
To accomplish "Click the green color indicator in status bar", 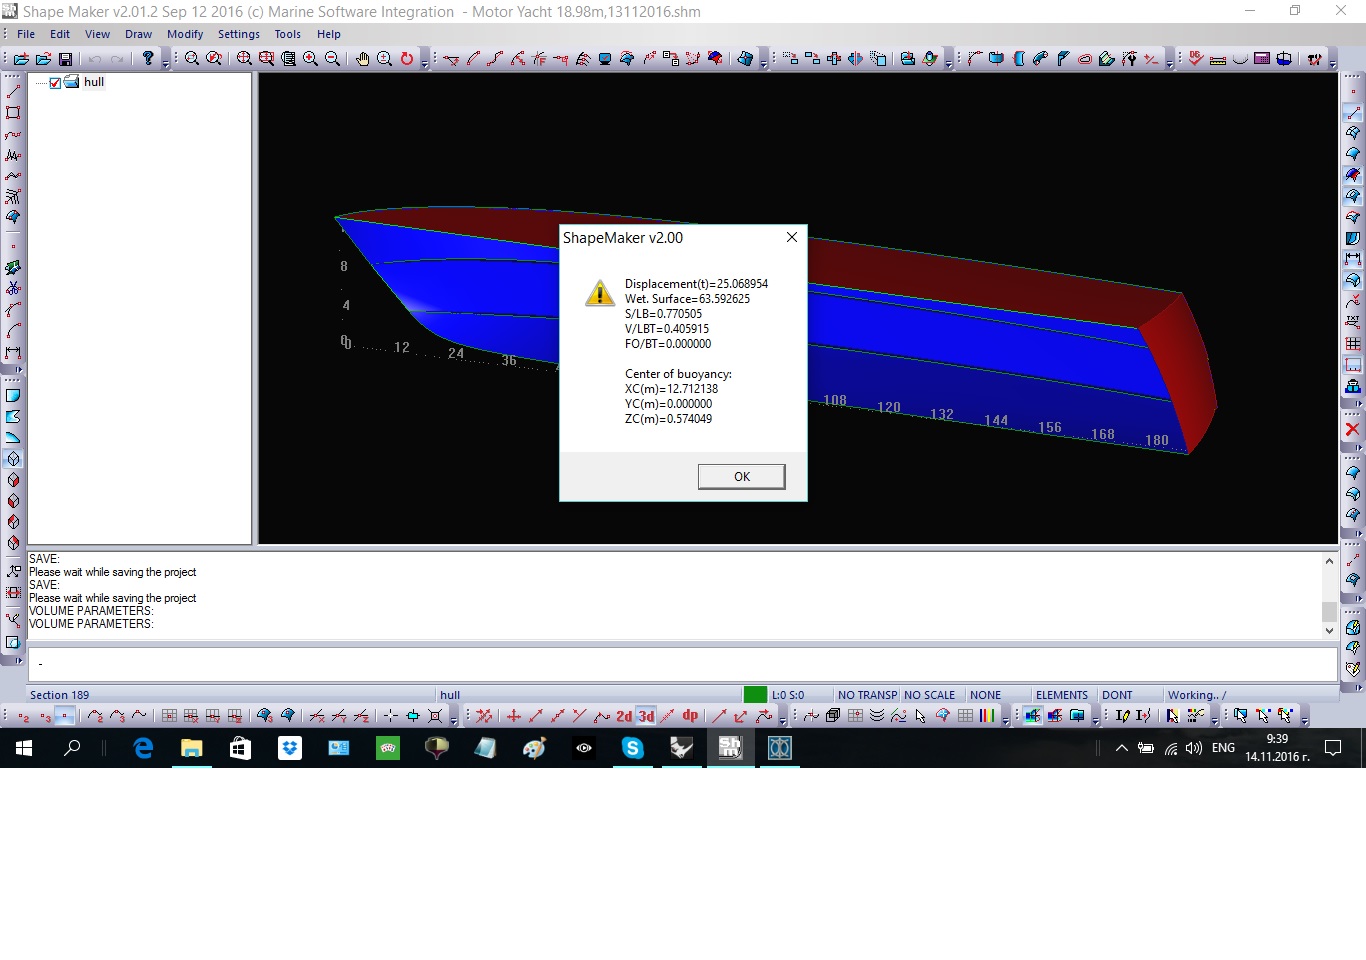I will pyautogui.click(x=755, y=695).
